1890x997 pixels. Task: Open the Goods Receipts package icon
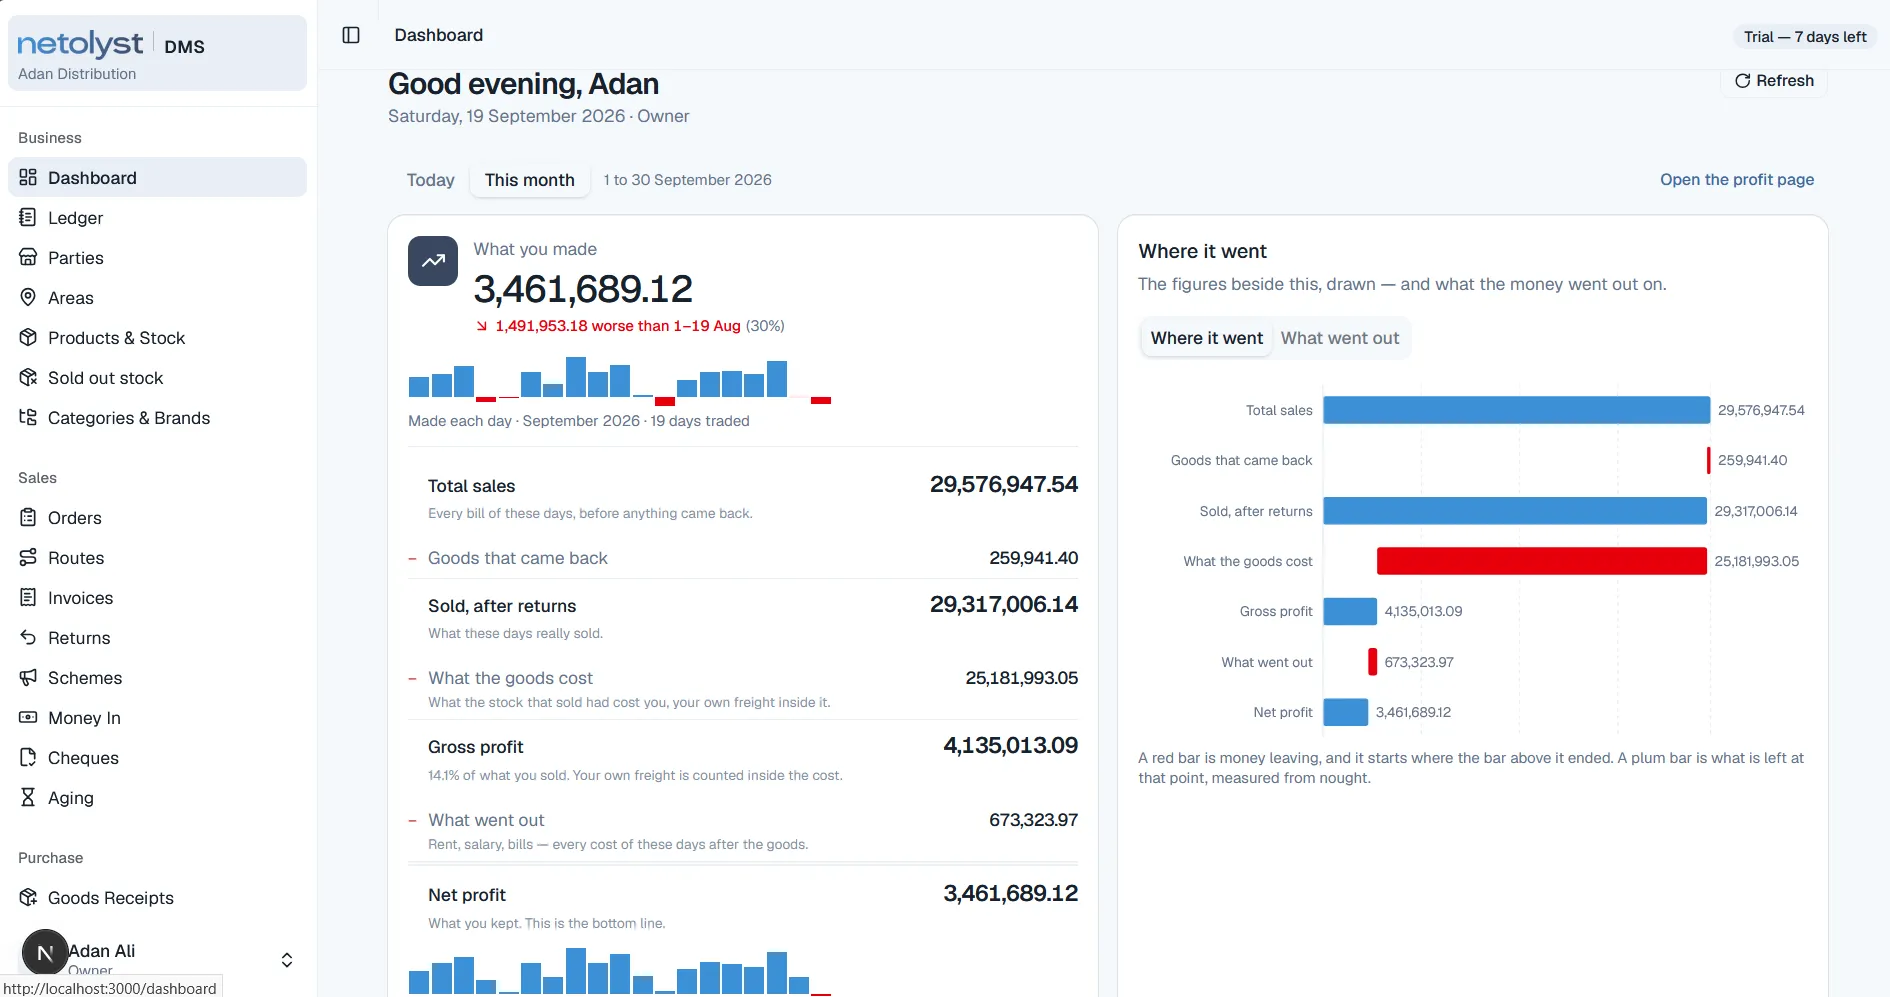point(28,897)
